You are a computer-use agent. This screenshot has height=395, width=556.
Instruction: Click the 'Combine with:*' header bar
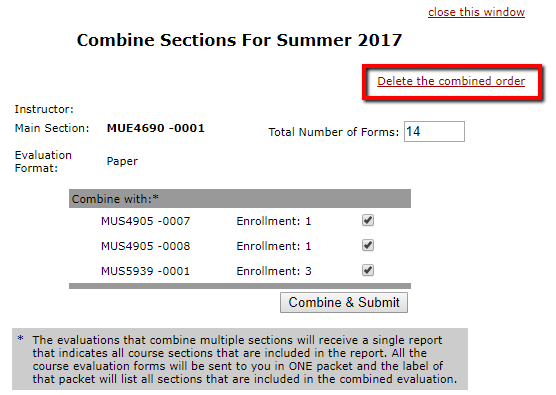[x=240, y=199]
